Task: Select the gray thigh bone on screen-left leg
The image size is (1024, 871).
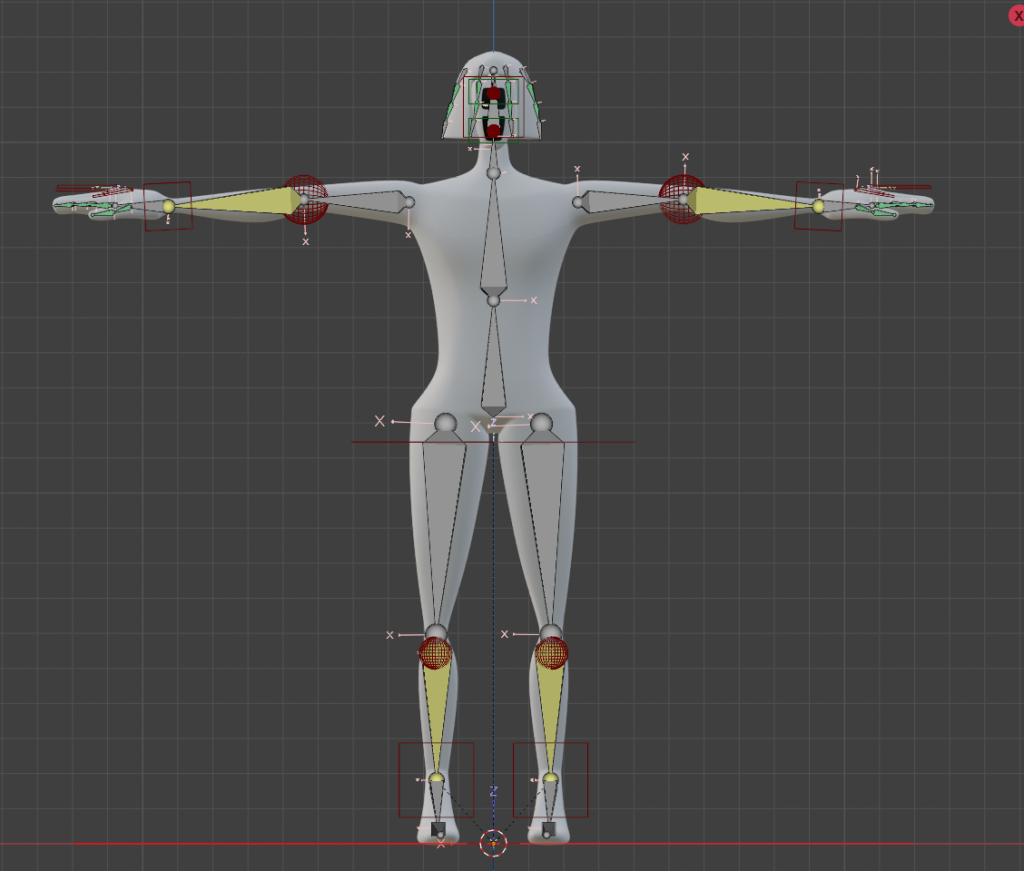Action: coord(442,529)
